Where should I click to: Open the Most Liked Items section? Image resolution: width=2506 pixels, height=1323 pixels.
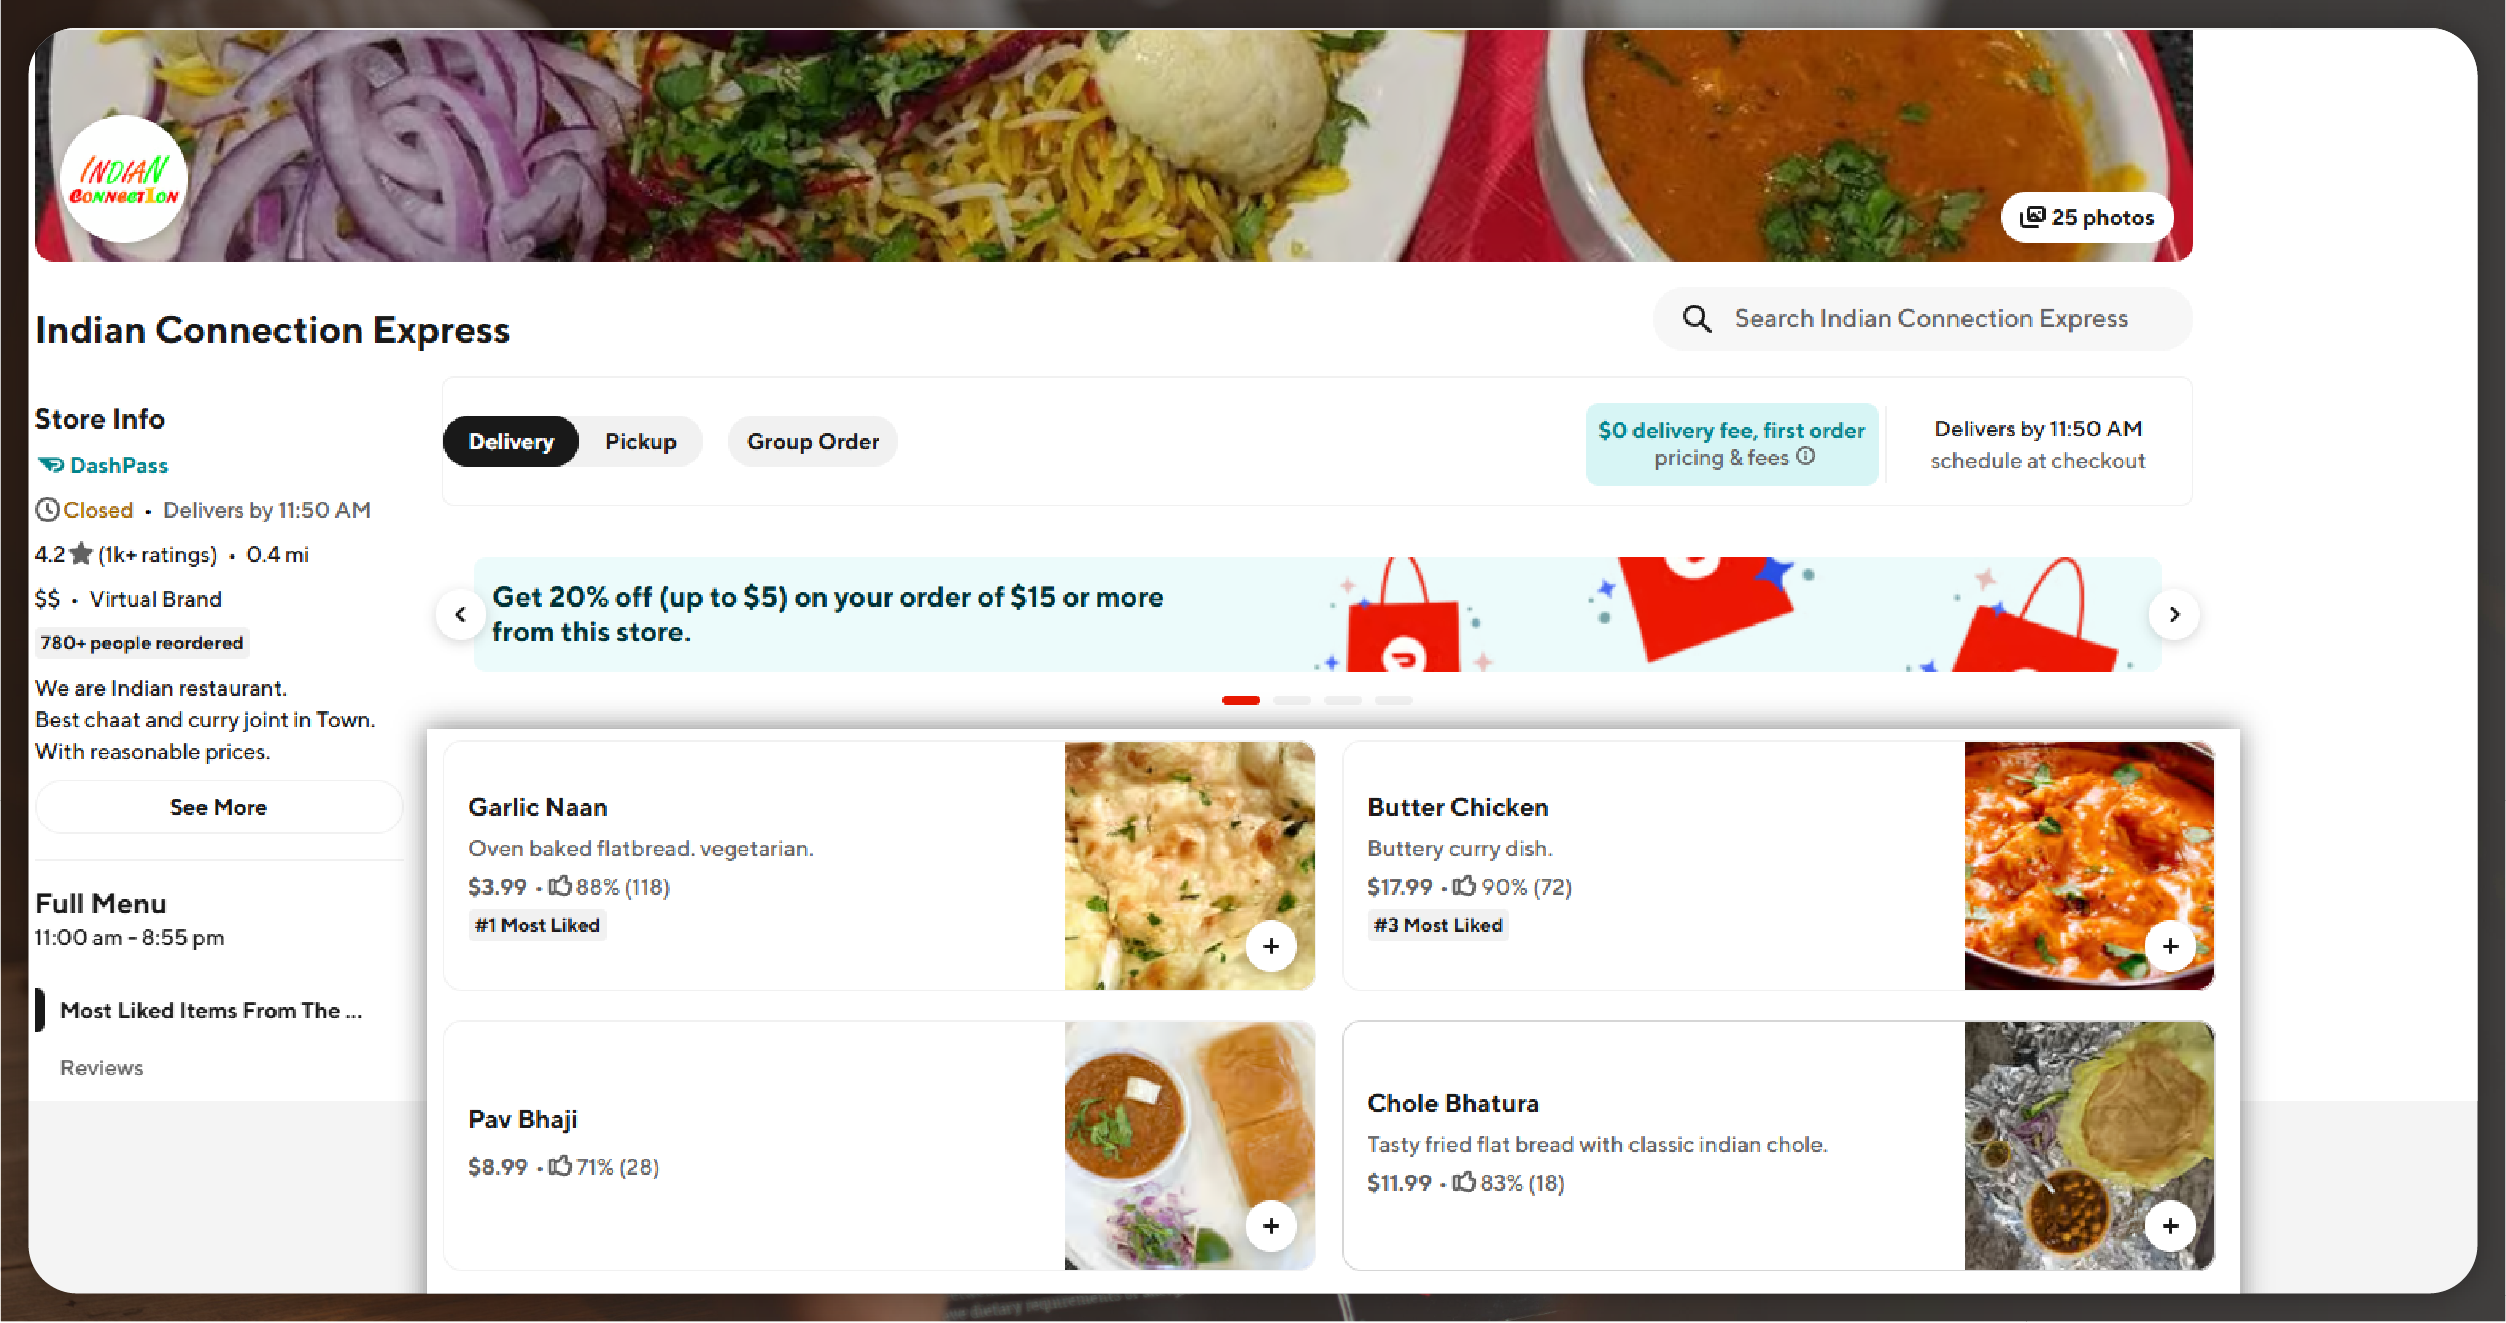click(210, 1010)
